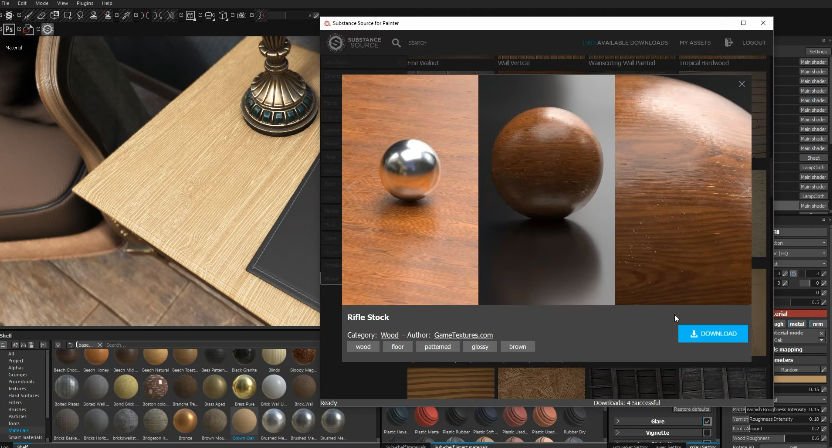This screenshot has width=832, height=448.
Task: Close the Rifle Stock detail preview
Action: point(742,84)
